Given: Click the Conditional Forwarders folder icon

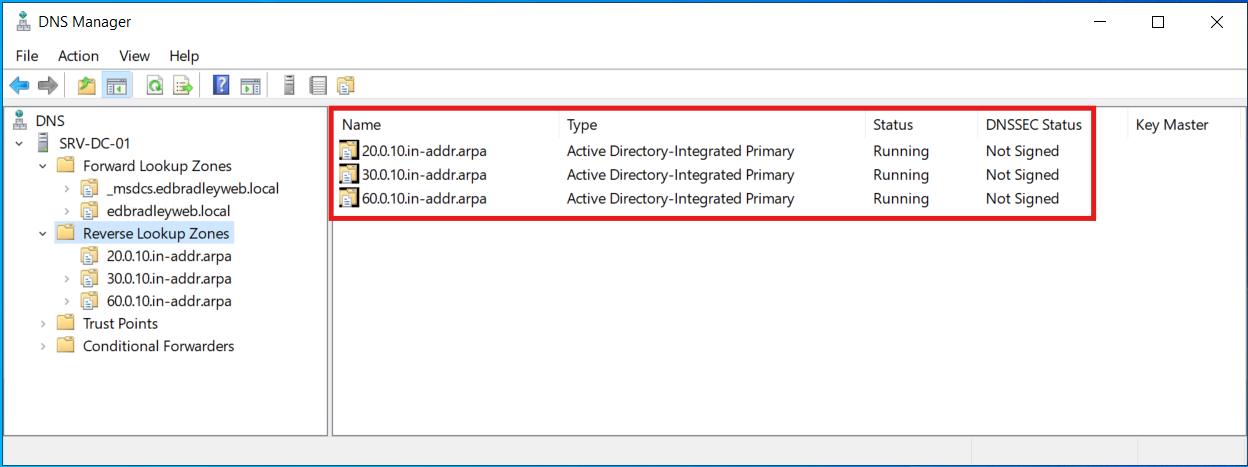Looking at the screenshot, I should [66, 346].
